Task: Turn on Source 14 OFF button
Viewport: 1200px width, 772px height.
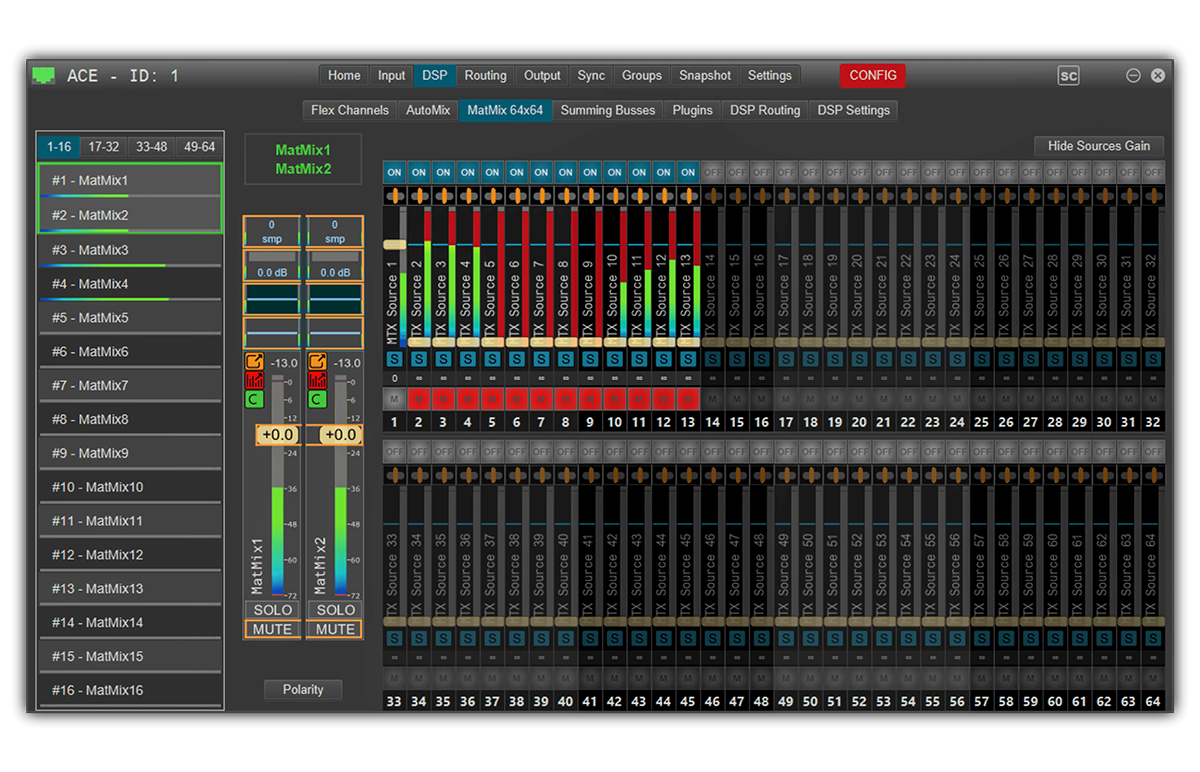Action: click(x=712, y=172)
